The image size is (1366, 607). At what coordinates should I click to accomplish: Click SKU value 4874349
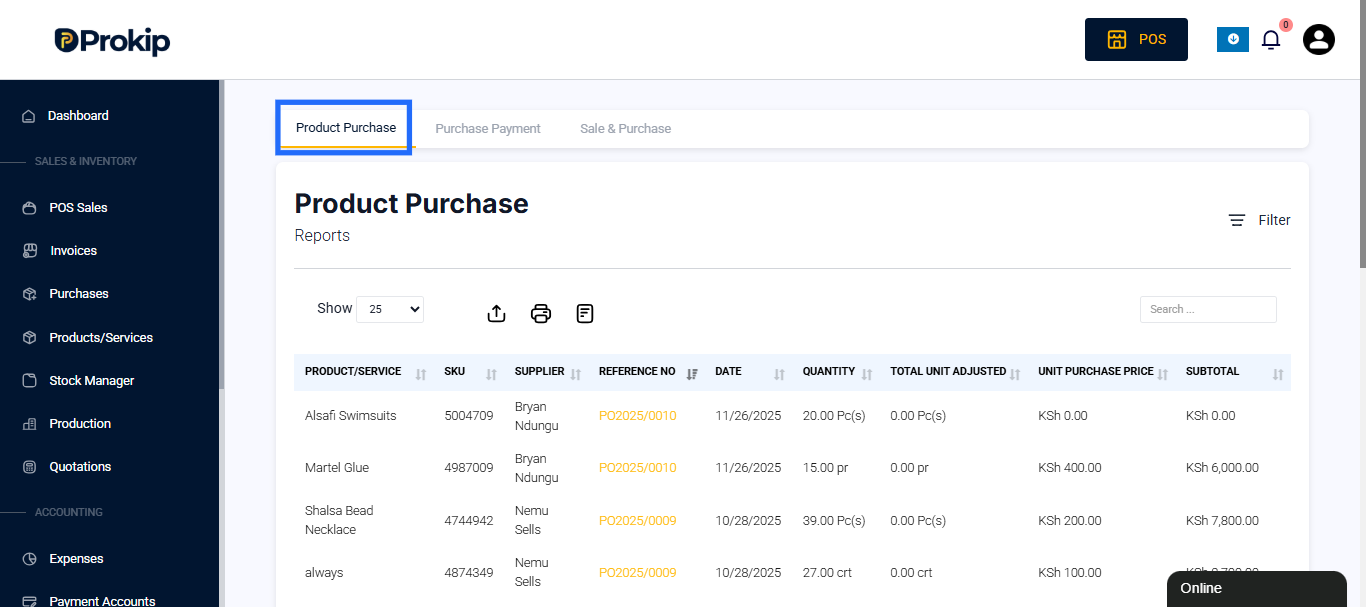coord(469,573)
